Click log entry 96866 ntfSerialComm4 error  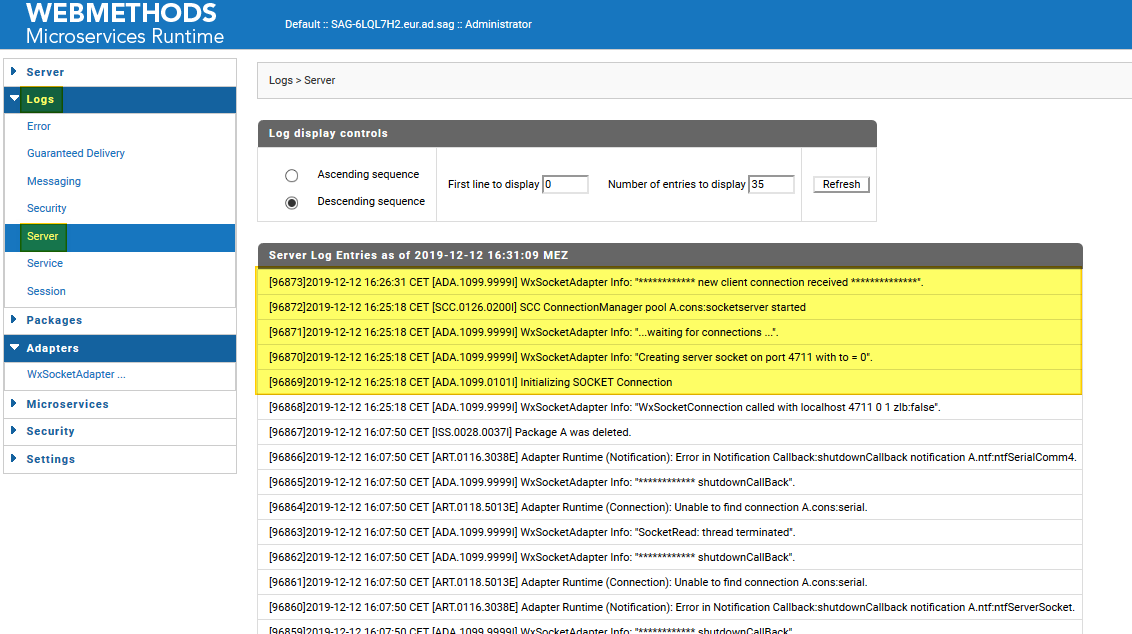point(669,457)
